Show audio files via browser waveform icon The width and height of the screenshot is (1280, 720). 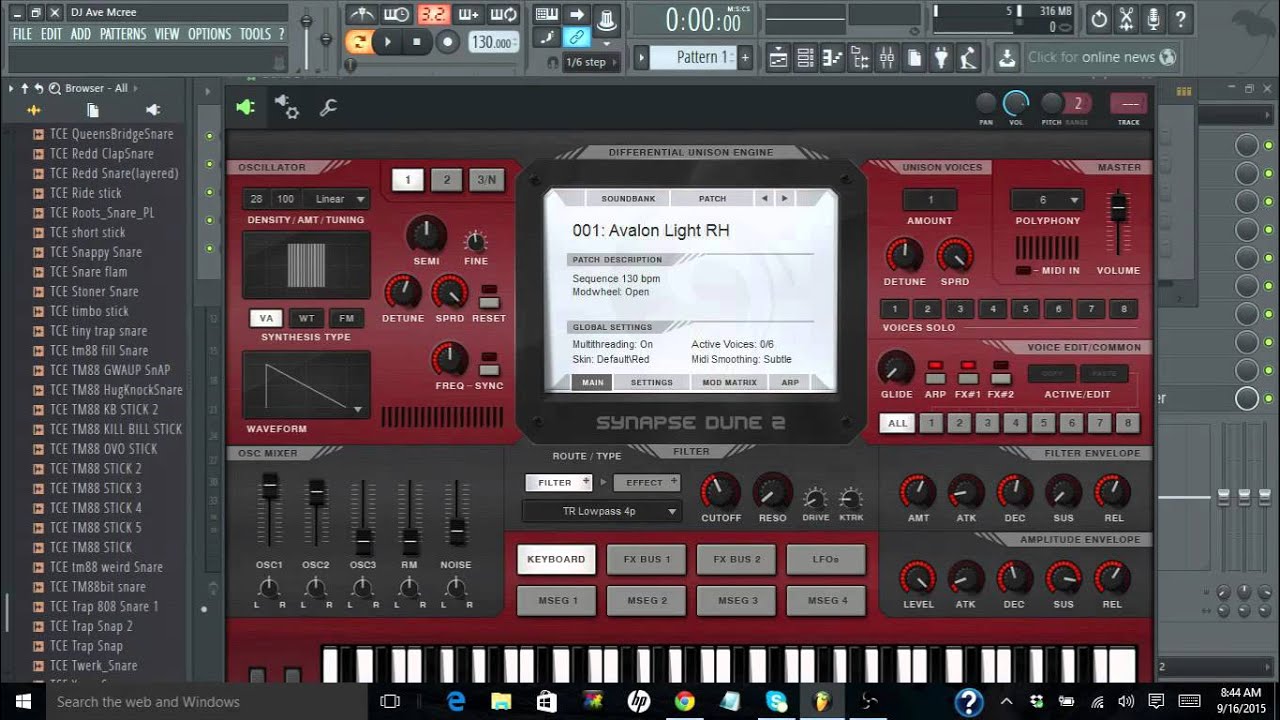tap(34, 110)
